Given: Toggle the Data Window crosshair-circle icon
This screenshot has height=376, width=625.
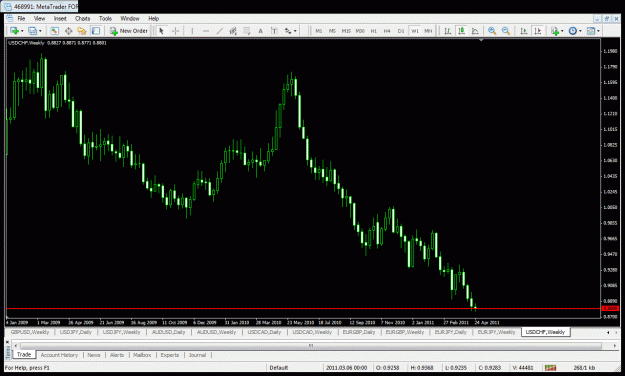Looking at the screenshot, I should tap(69, 31).
